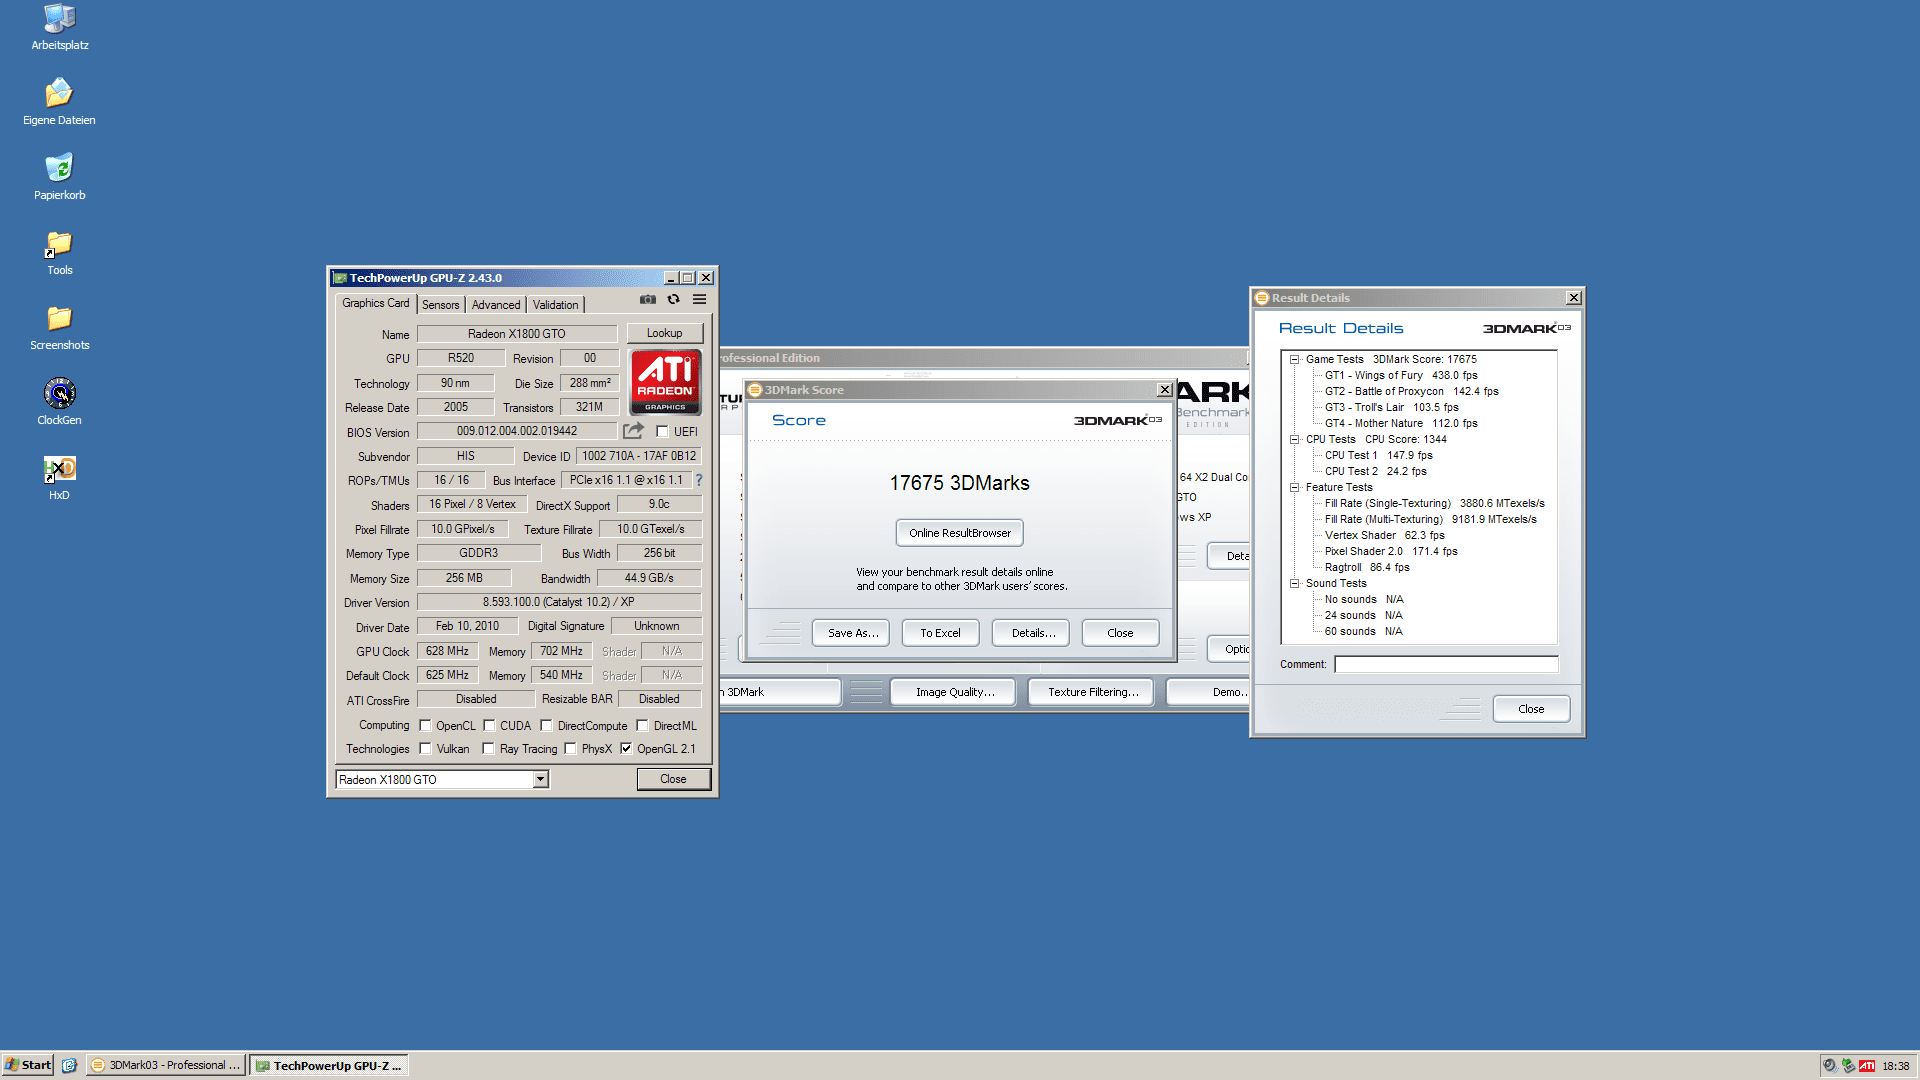Switch to the Advanced tab
This screenshot has height=1080, width=1920.
(496, 305)
